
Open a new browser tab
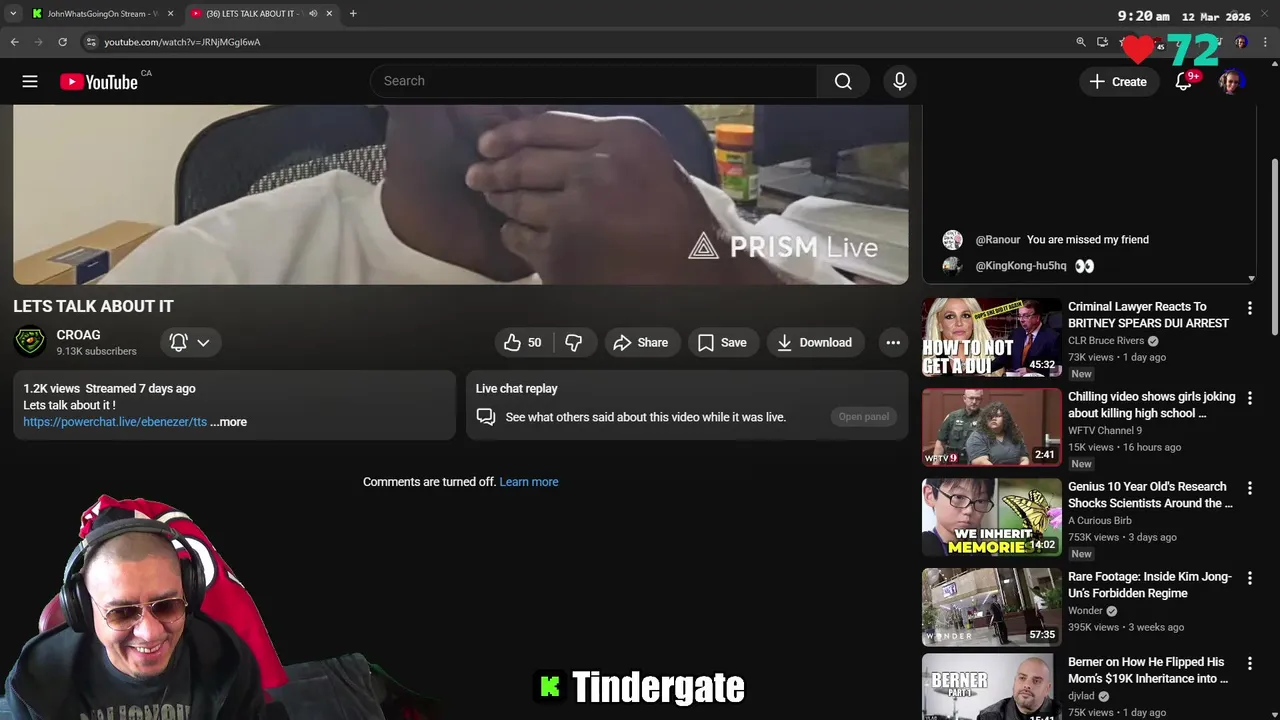pos(353,13)
